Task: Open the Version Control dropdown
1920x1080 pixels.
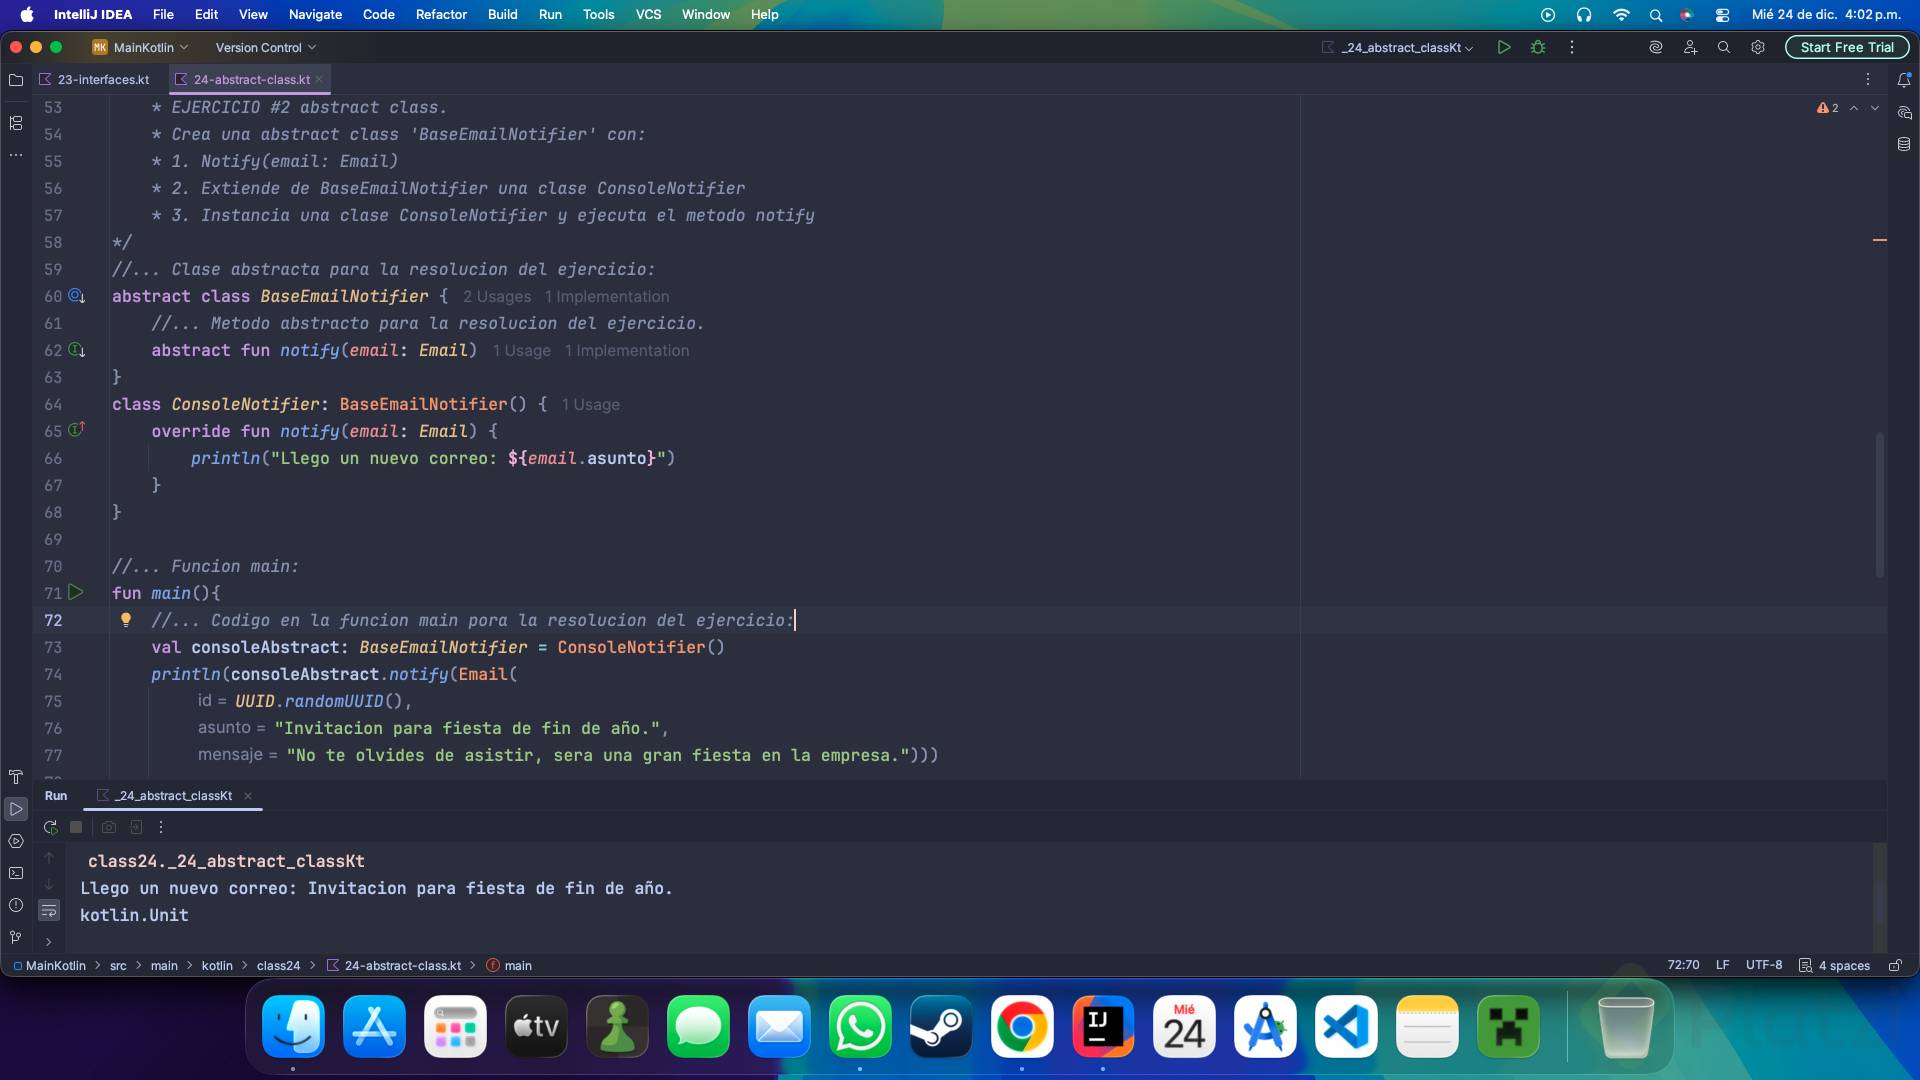Action: (266, 47)
